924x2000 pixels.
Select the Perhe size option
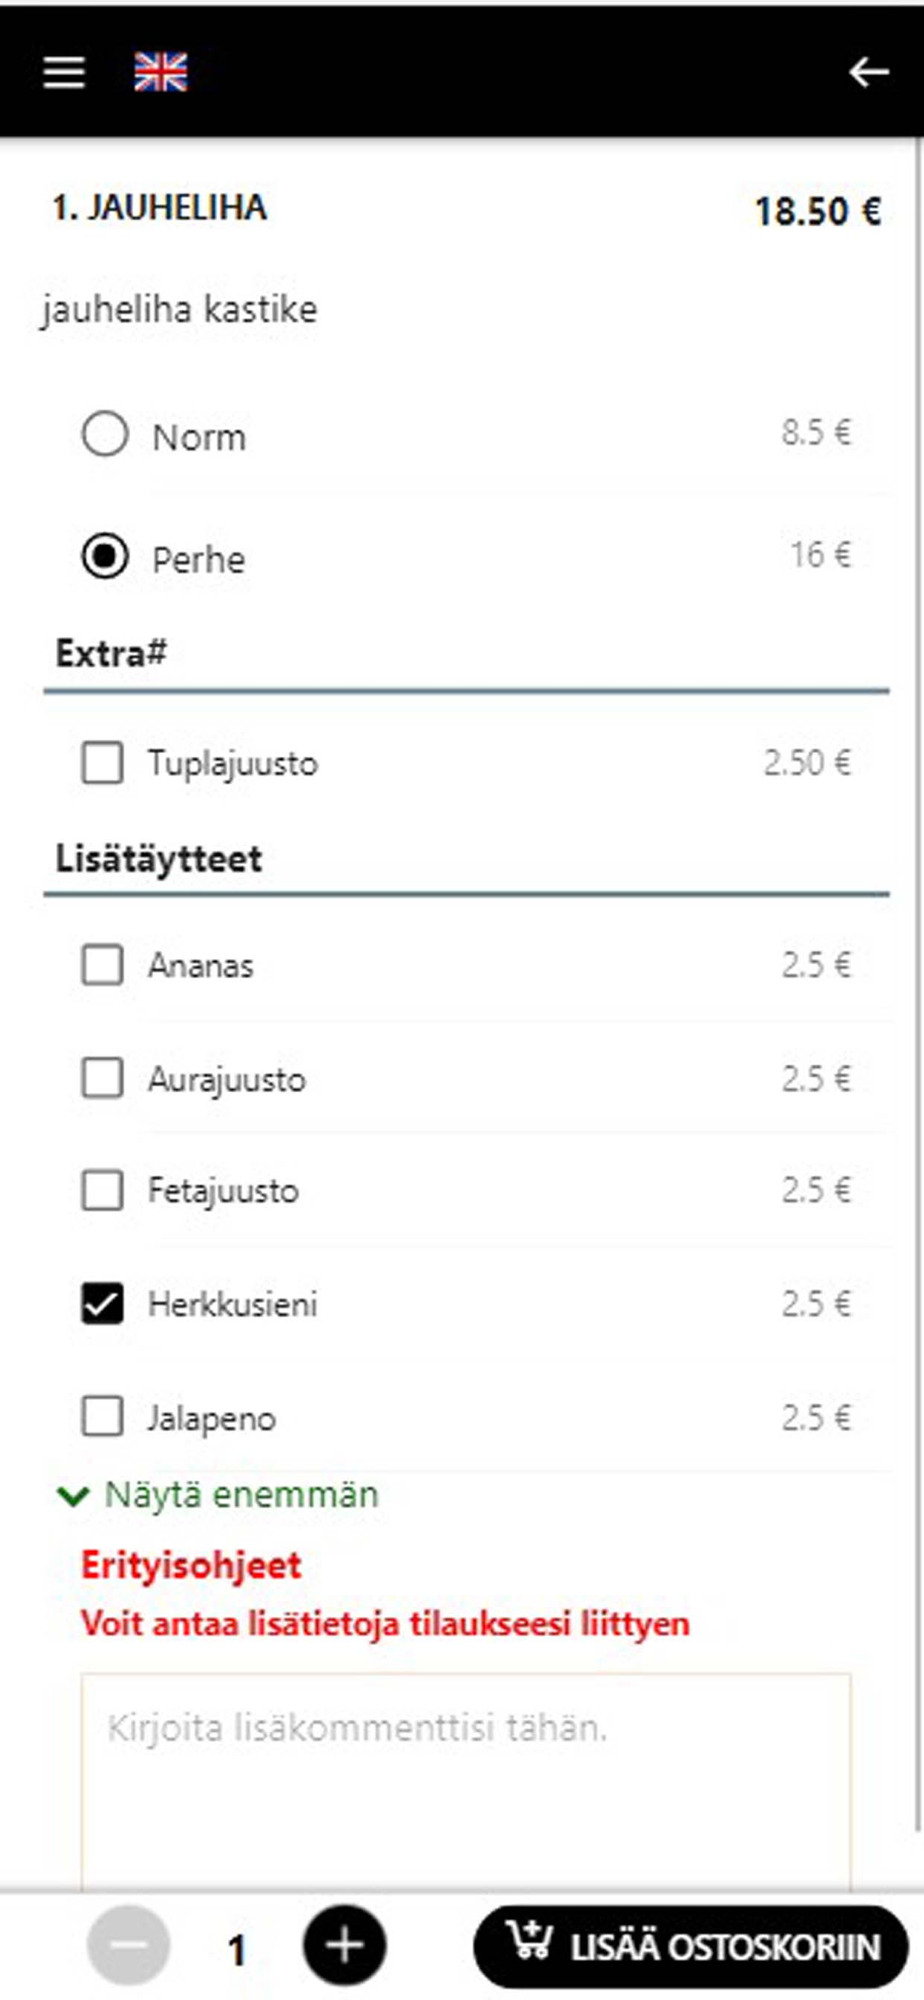(105, 557)
